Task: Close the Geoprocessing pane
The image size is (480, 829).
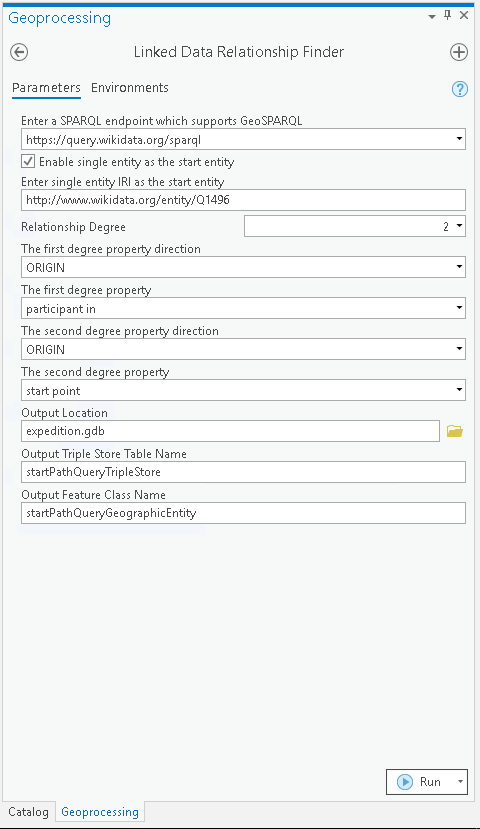Action: coord(464,15)
